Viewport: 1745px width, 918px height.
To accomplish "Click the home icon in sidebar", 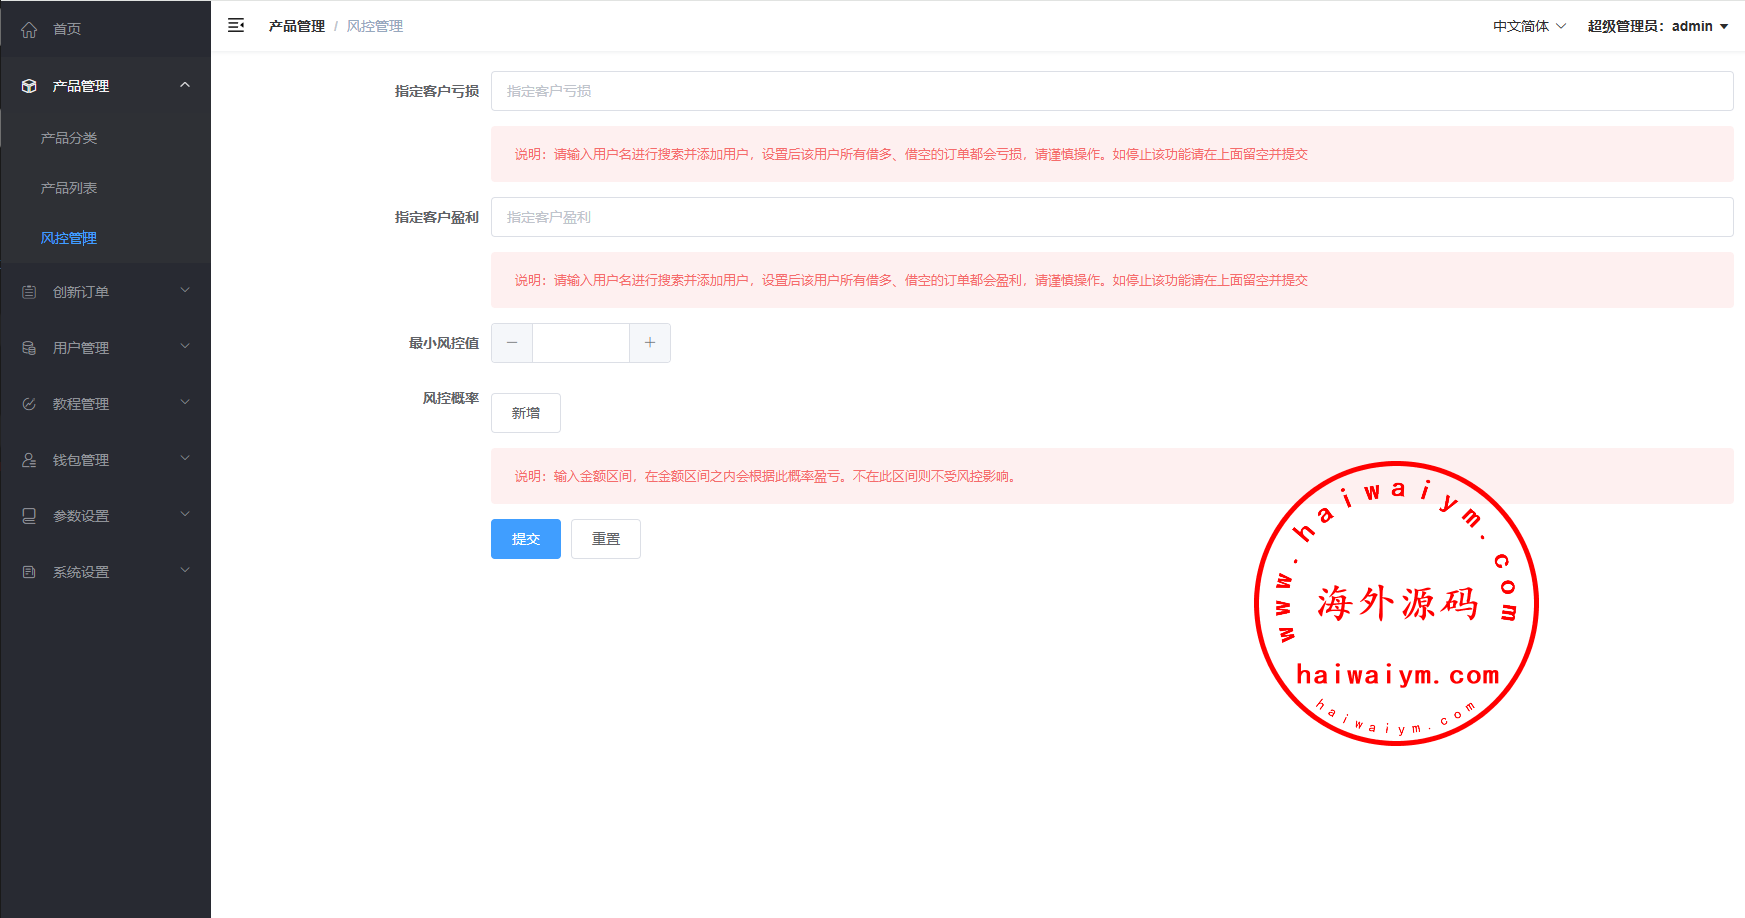I will click(29, 30).
